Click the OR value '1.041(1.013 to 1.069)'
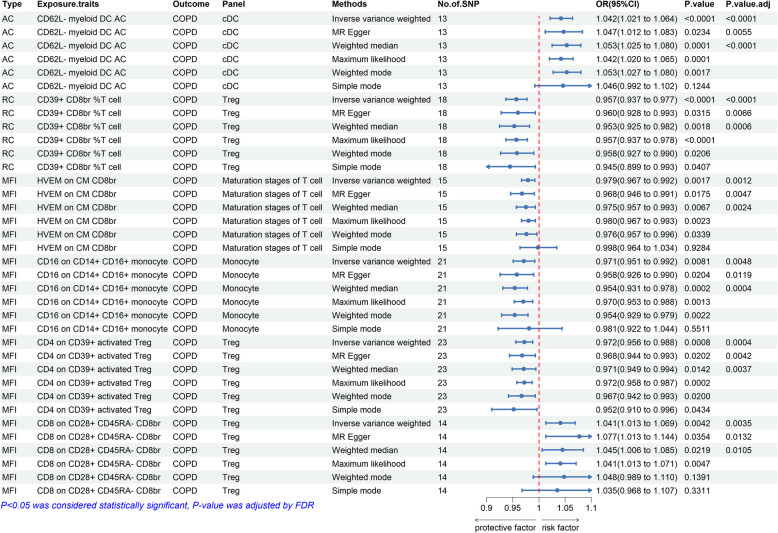 tap(637, 423)
